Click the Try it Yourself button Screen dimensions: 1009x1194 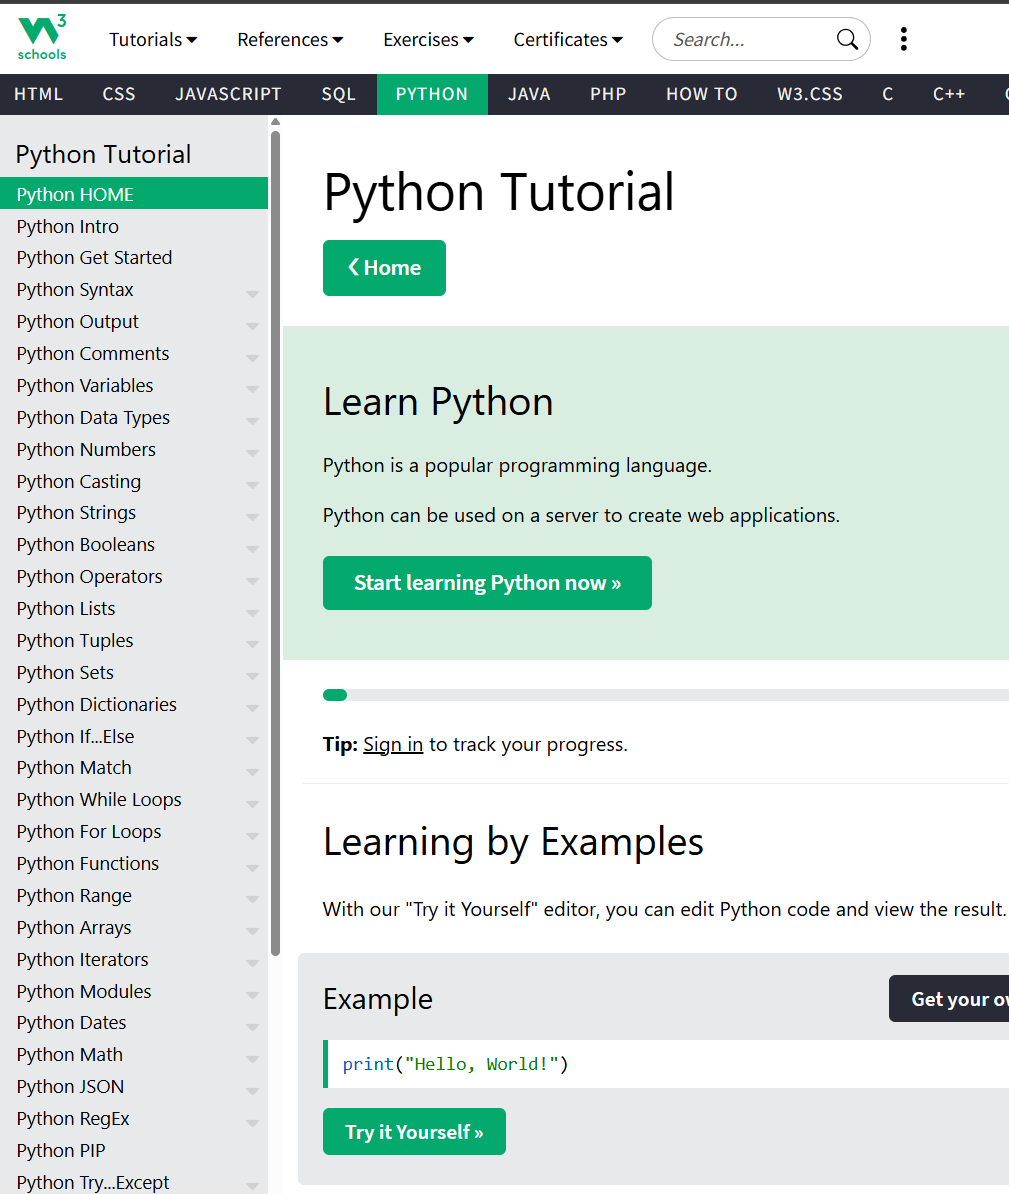point(414,1132)
